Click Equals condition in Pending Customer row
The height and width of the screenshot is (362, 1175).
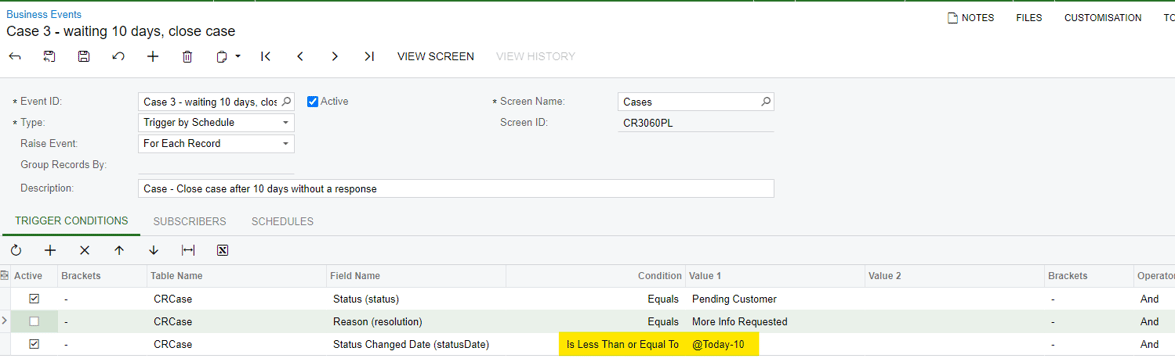click(x=596, y=299)
